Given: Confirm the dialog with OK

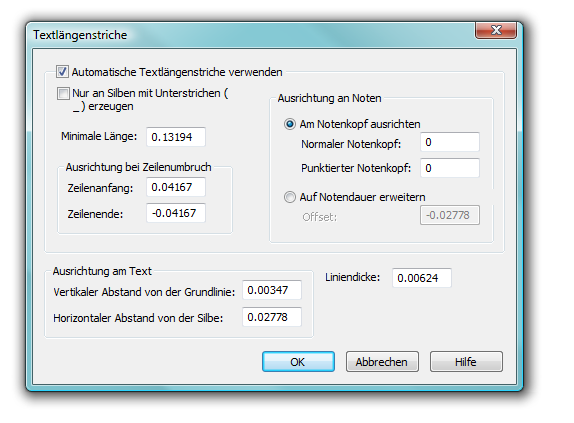Looking at the screenshot, I should click(x=298, y=362).
